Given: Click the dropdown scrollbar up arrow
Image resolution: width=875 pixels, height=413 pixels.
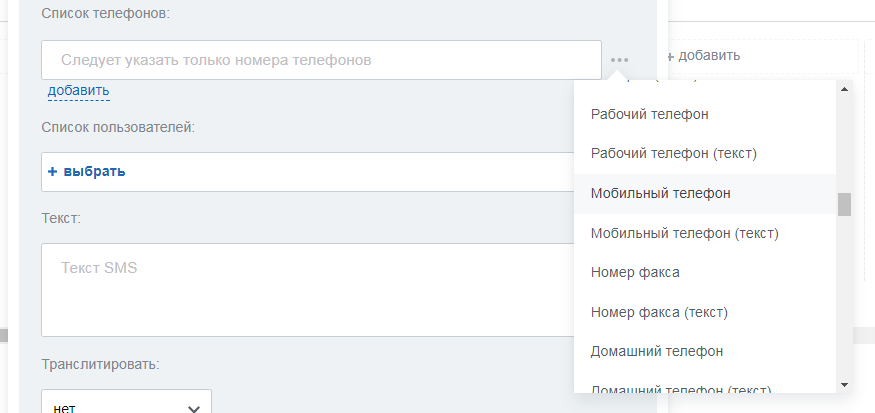Looking at the screenshot, I should [x=844, y=89].
